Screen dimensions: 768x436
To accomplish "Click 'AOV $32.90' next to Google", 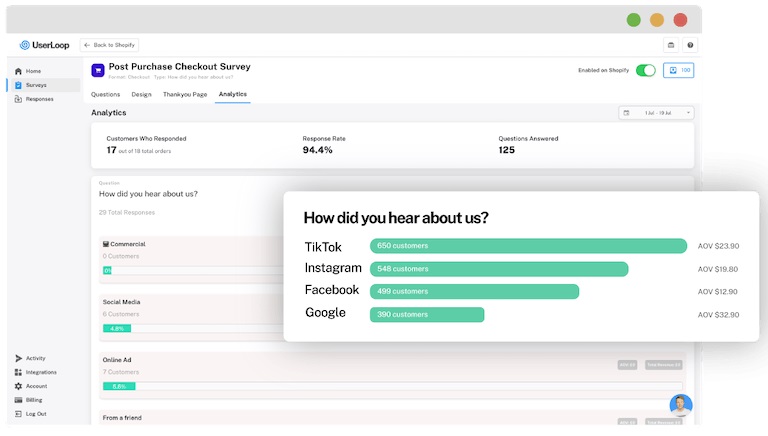I will pos(718,315).
